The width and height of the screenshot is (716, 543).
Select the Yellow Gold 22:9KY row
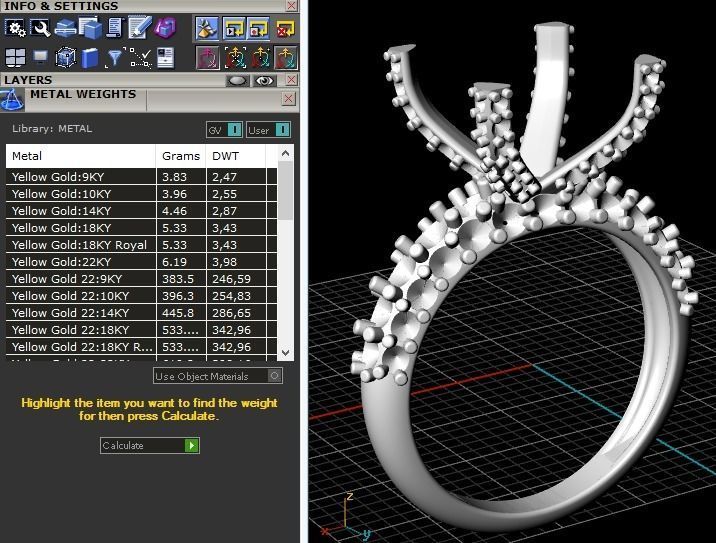click(x=142, y=279)
